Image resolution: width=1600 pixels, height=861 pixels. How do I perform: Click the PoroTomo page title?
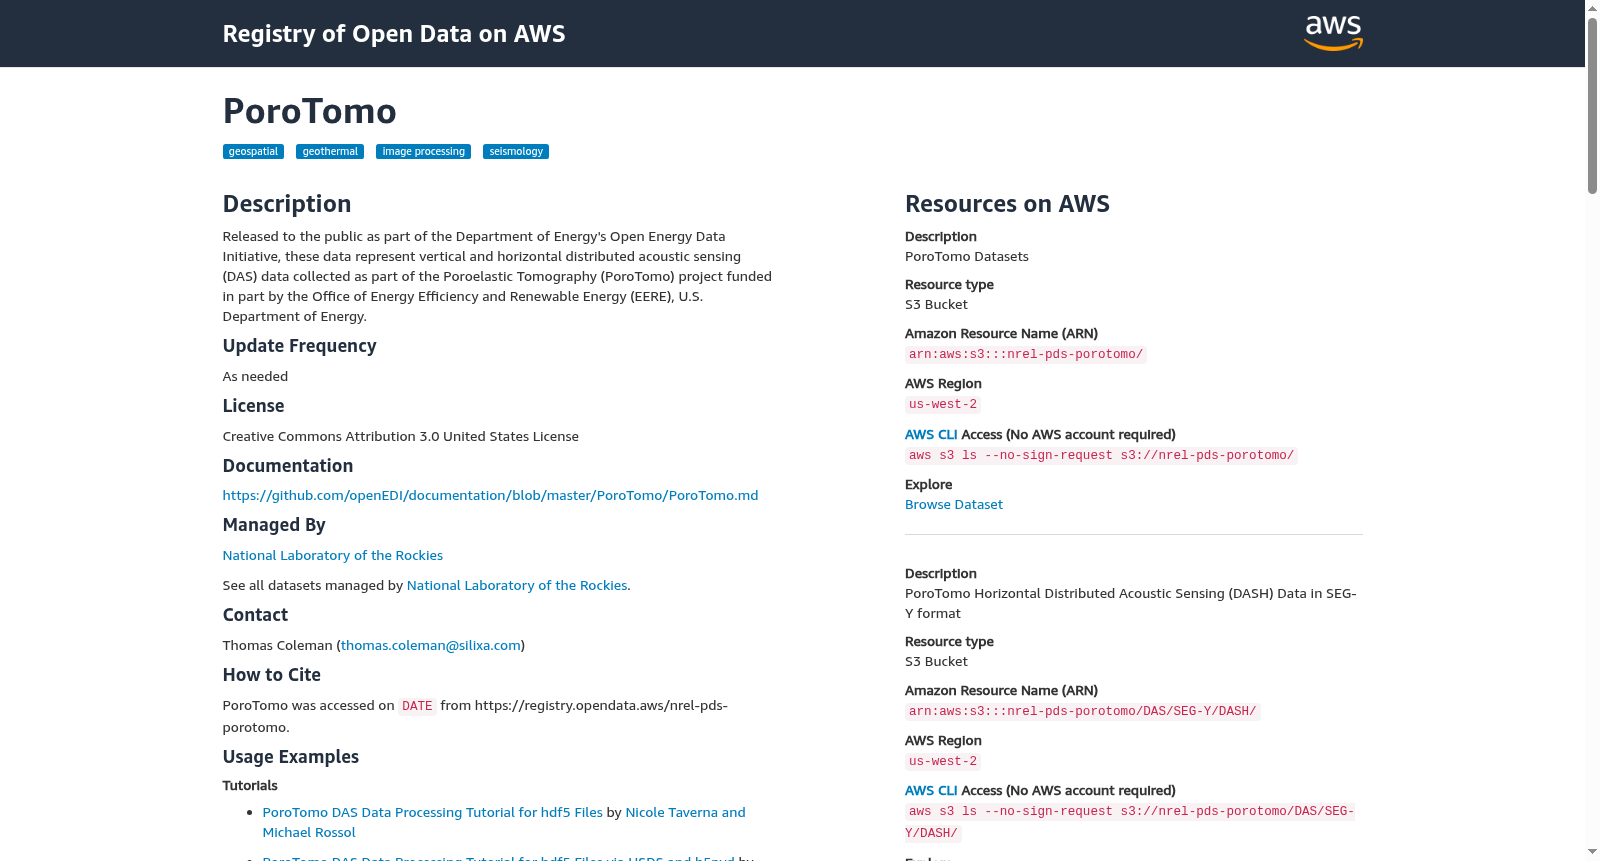pos(310,111)
